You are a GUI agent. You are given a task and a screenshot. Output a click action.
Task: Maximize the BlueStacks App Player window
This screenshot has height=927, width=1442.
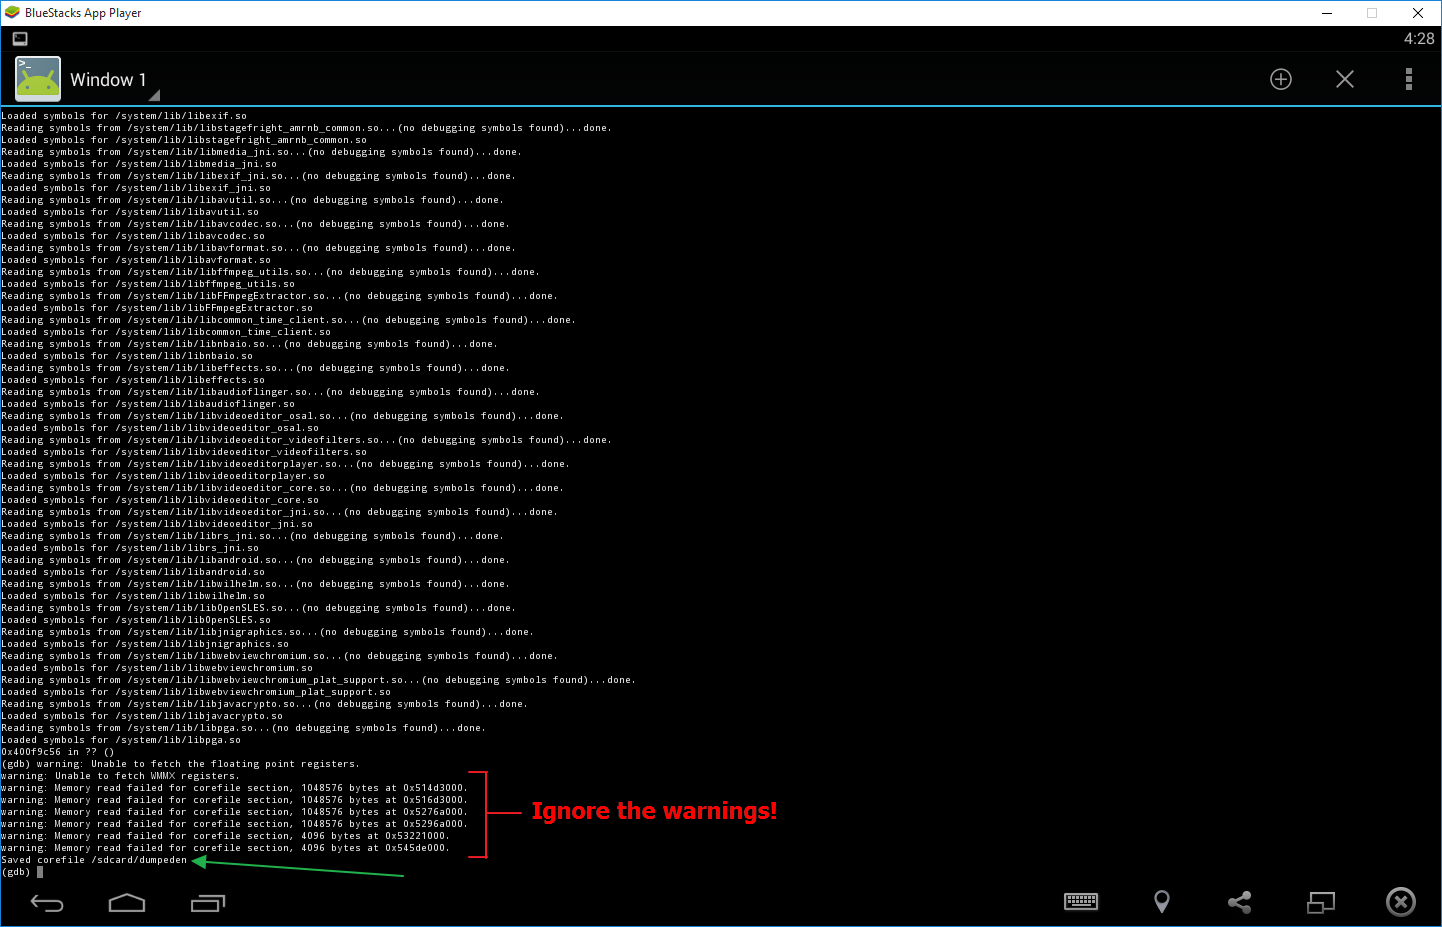click(1372, 13)
